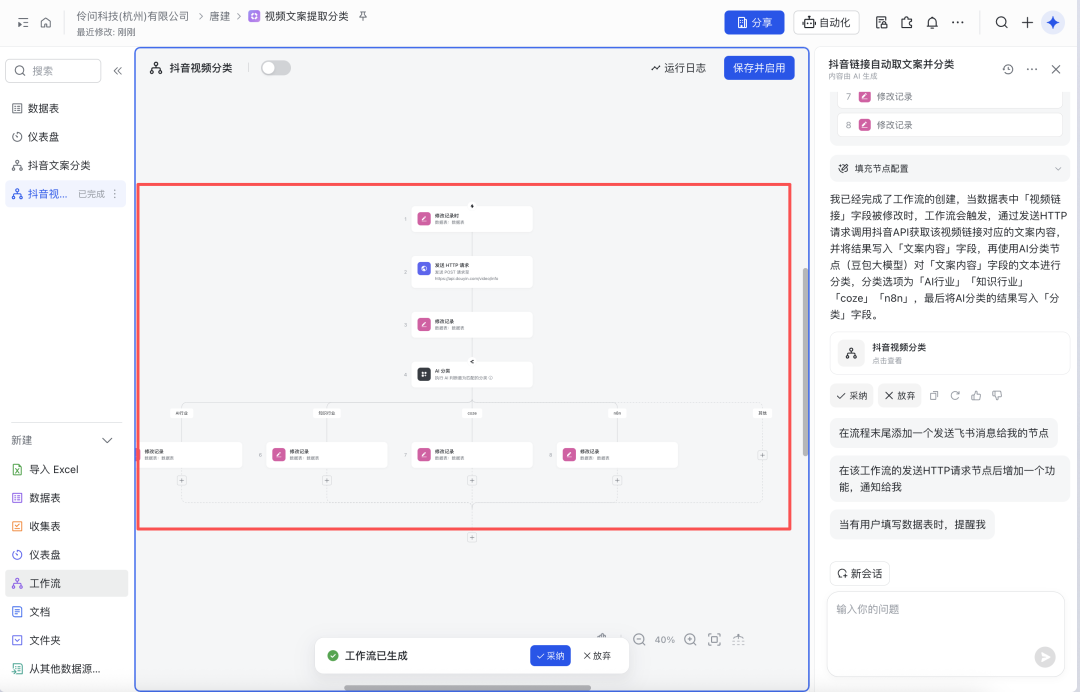
Task: Click the zoom in magnifier icon
Action: [x=690, y=639]
